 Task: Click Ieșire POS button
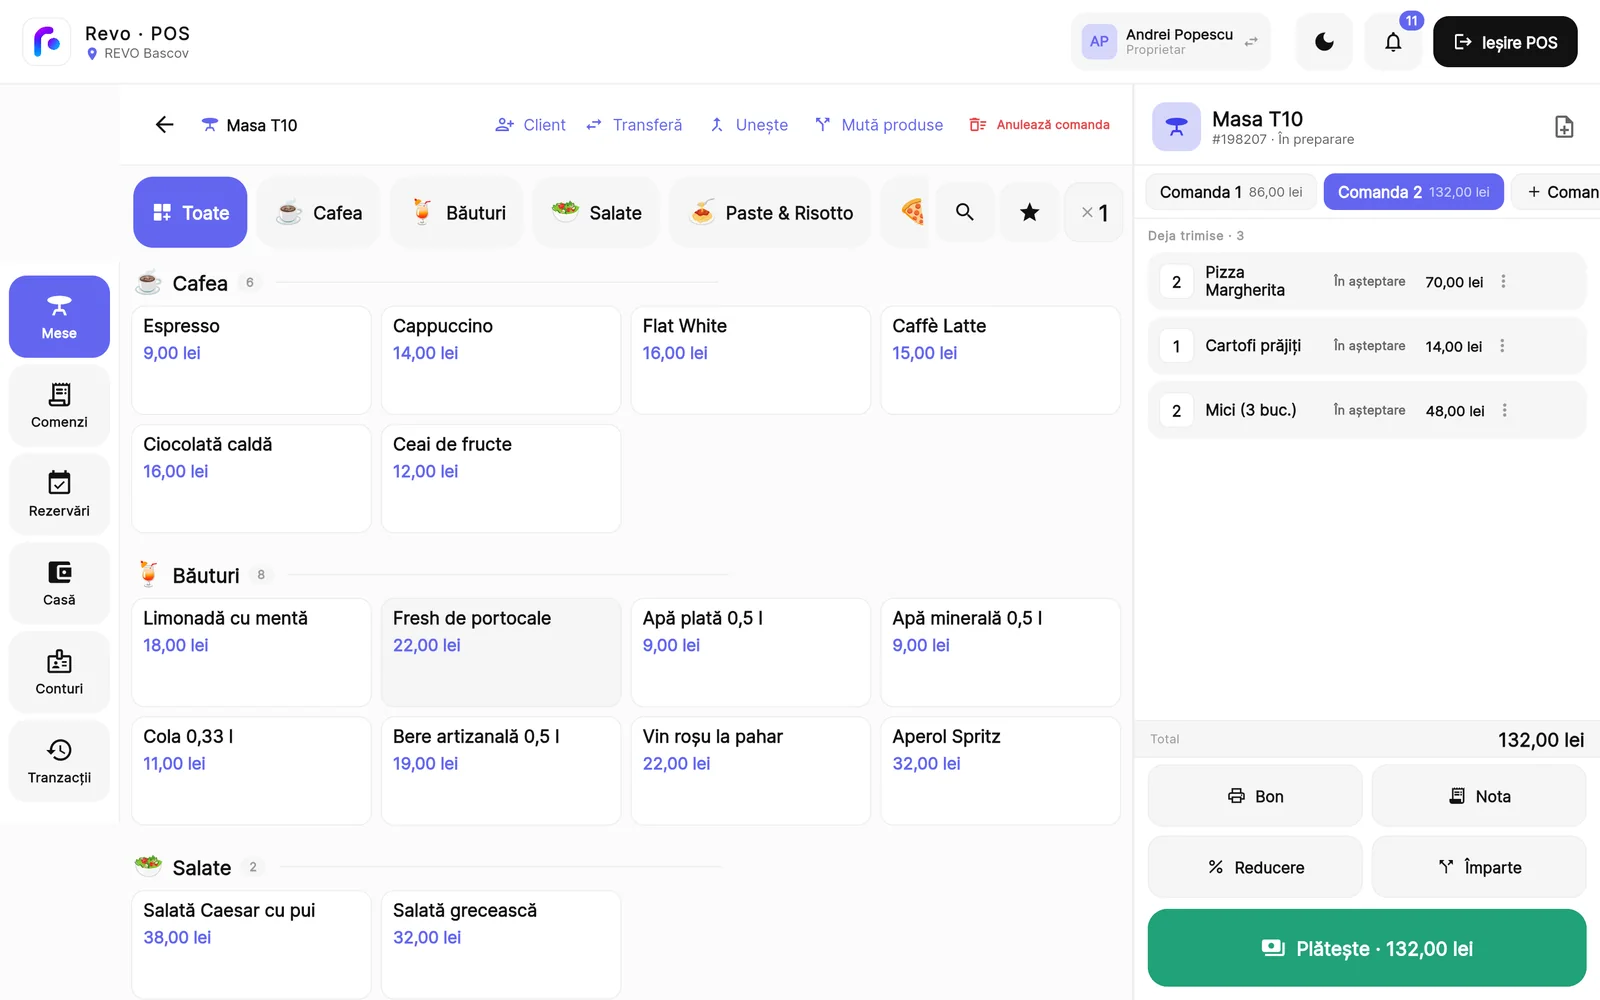1505,42
